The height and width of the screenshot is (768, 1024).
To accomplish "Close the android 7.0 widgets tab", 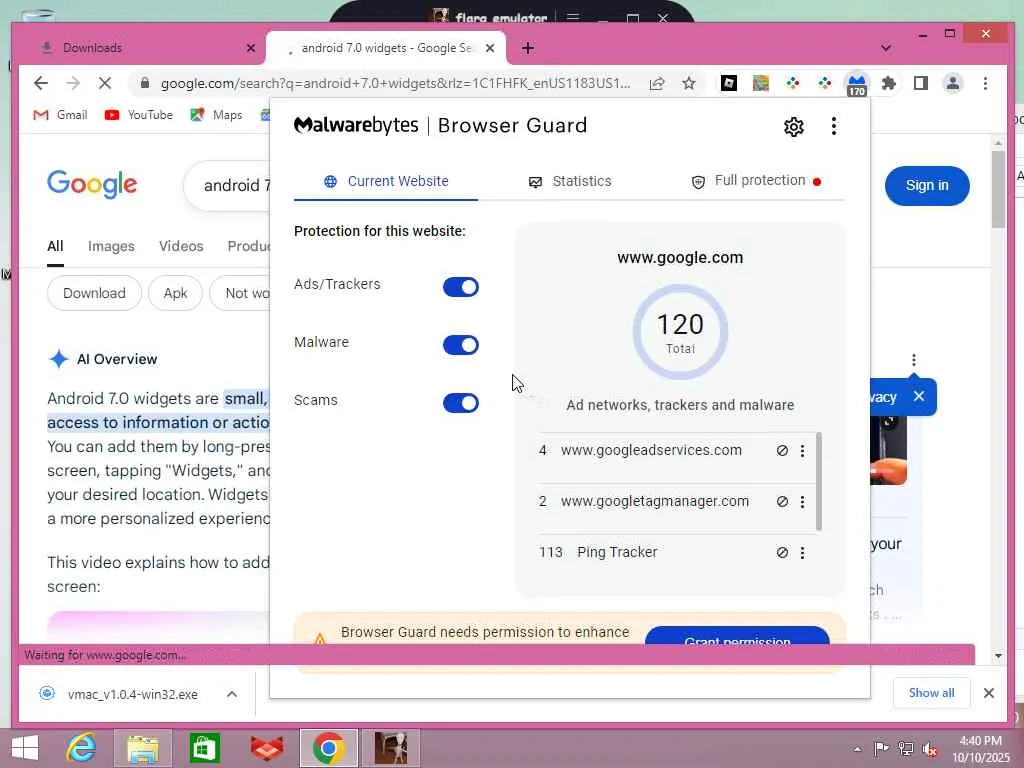I will click(490, 48).
